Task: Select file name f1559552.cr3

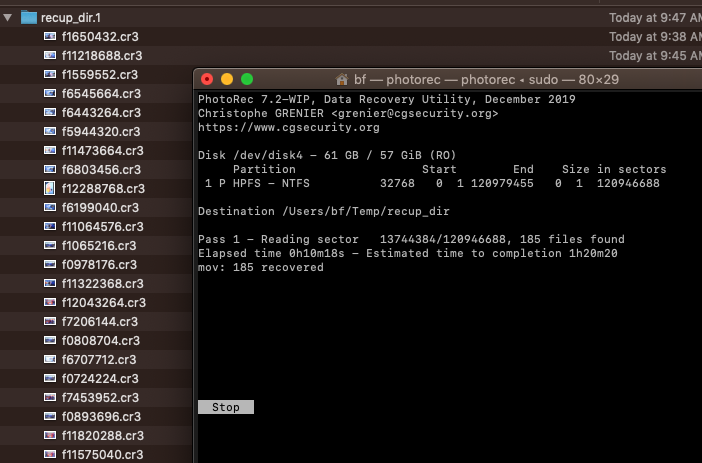Action: [x=100, y=75]
